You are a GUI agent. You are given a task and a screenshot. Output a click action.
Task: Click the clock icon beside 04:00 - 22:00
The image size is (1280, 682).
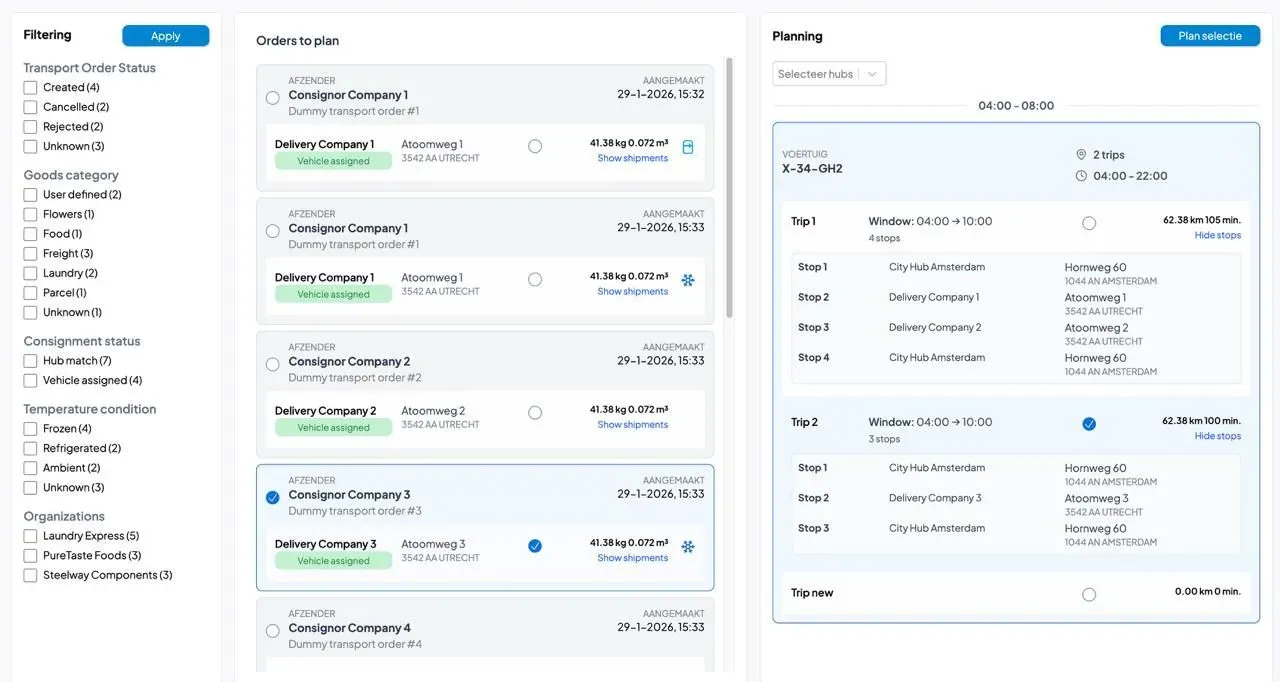1081,176
